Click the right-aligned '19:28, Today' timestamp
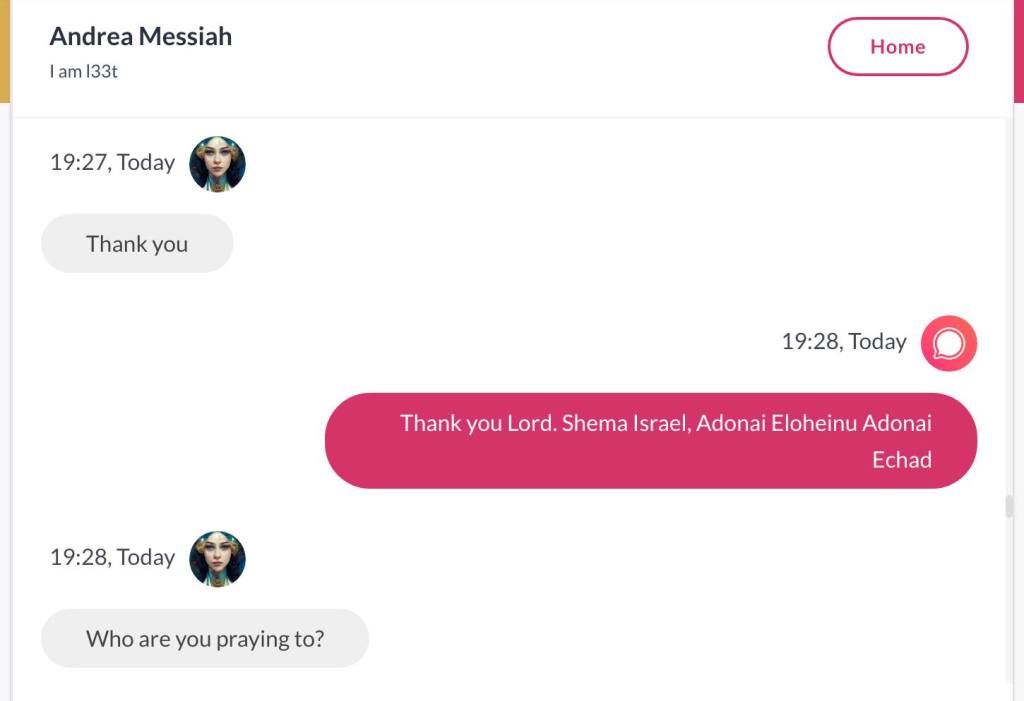The image size is (1024, 701). [x=843, y=342]
